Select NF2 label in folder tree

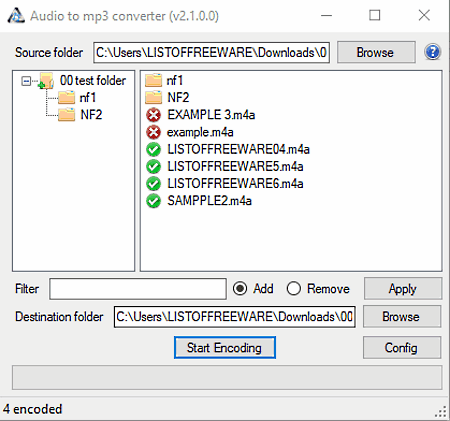click(x=91, y=115)
